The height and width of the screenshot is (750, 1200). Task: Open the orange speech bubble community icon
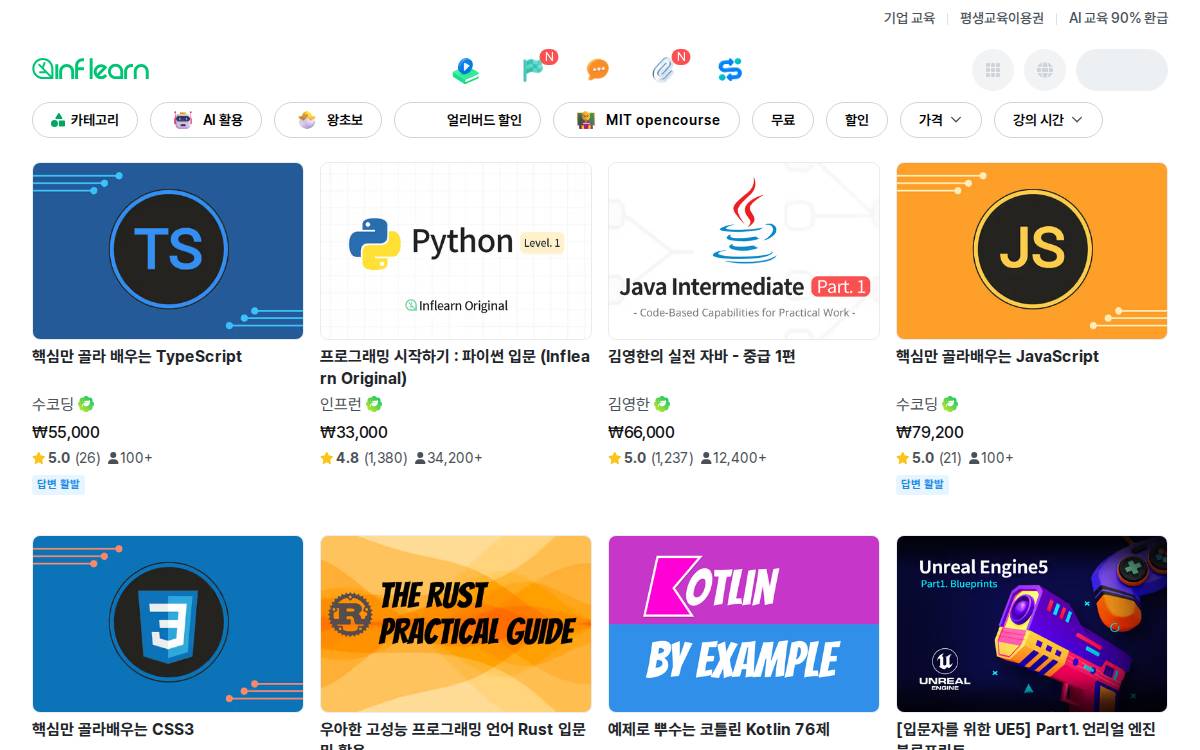(x=598, y=70)
